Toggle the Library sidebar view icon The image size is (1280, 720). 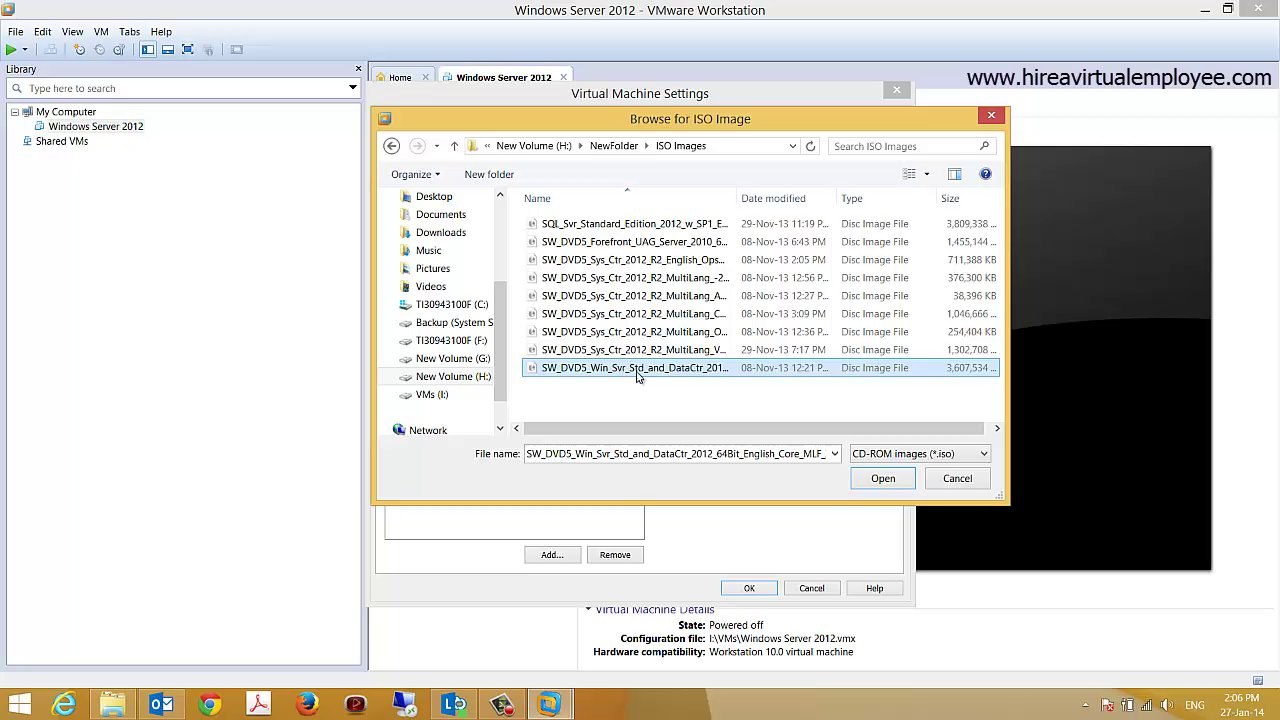(x=148, y=50)
